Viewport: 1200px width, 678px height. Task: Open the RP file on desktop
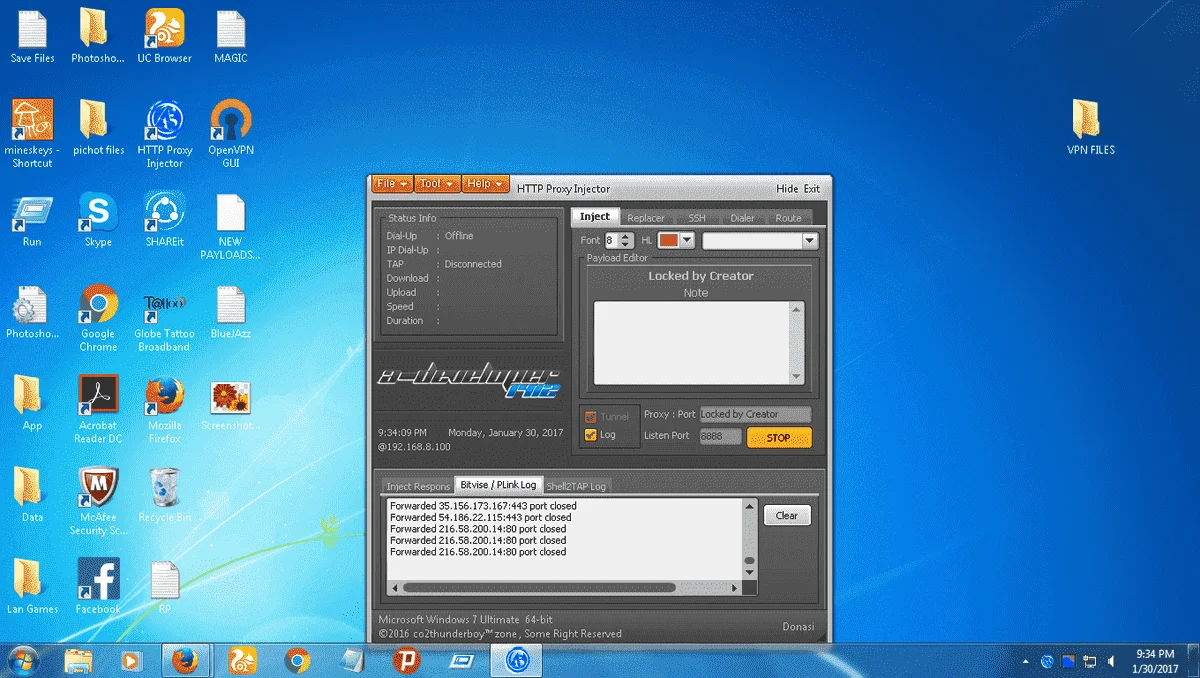(164, 585)
